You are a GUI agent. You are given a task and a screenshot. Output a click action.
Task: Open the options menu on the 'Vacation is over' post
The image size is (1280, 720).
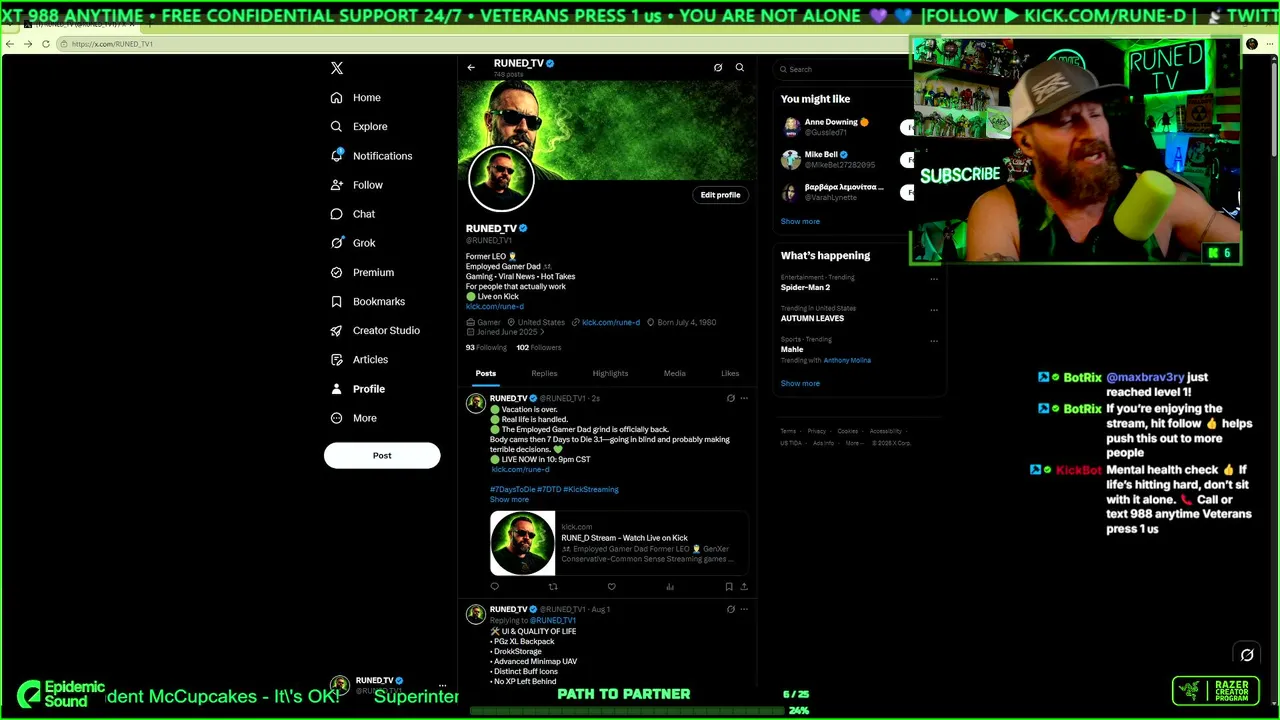[744, 398]
